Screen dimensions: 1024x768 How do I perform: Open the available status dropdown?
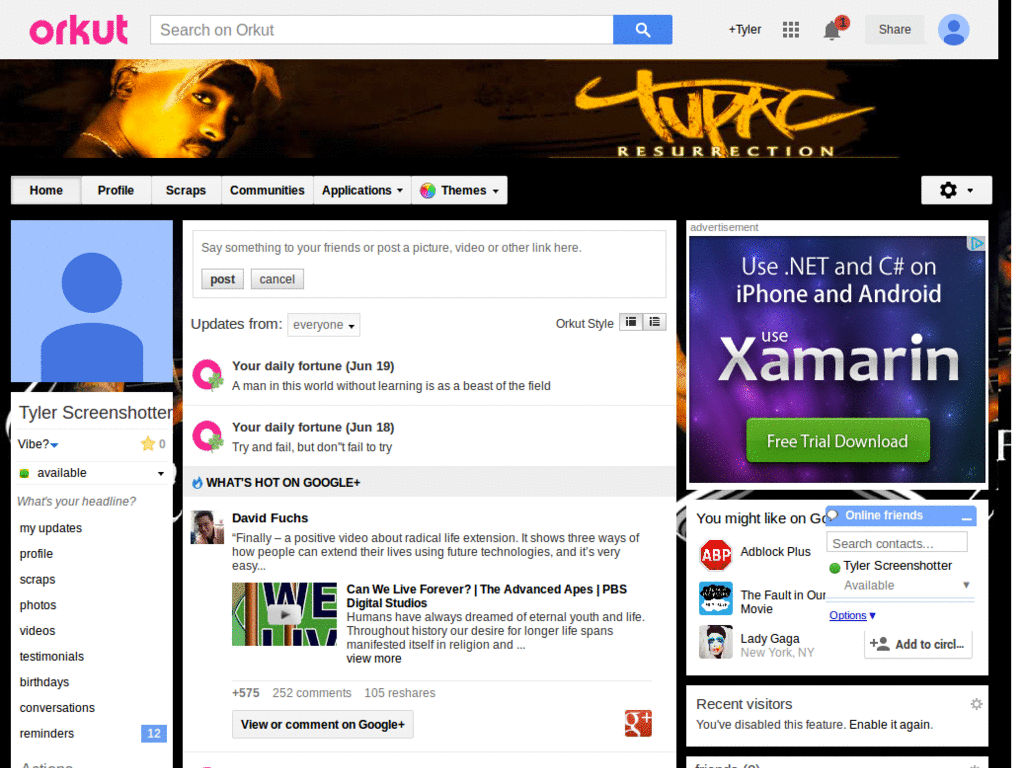point(160,473)
